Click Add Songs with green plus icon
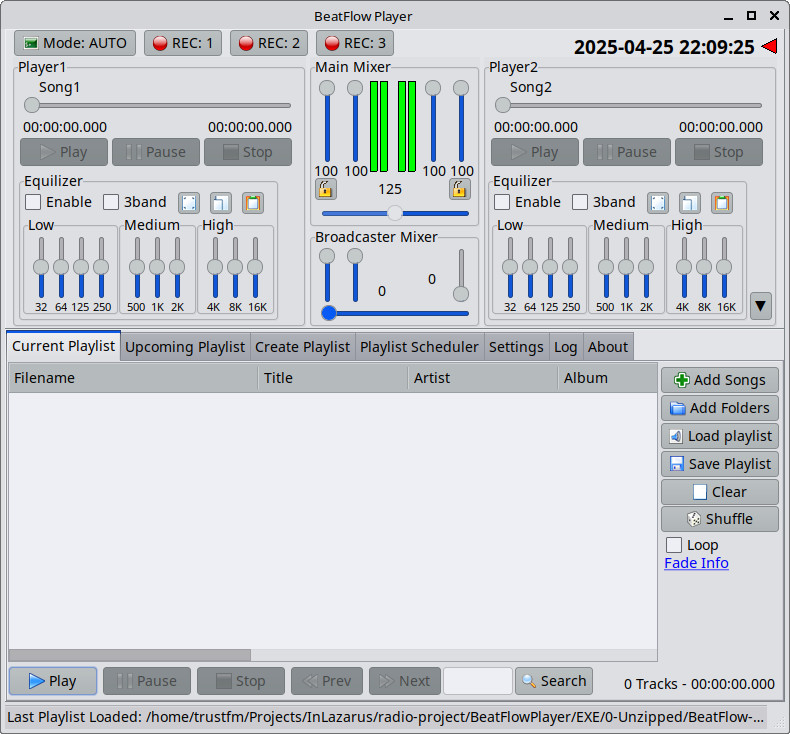Image resolution: width=790 pixels, height=734 pixels. point(719,380)
